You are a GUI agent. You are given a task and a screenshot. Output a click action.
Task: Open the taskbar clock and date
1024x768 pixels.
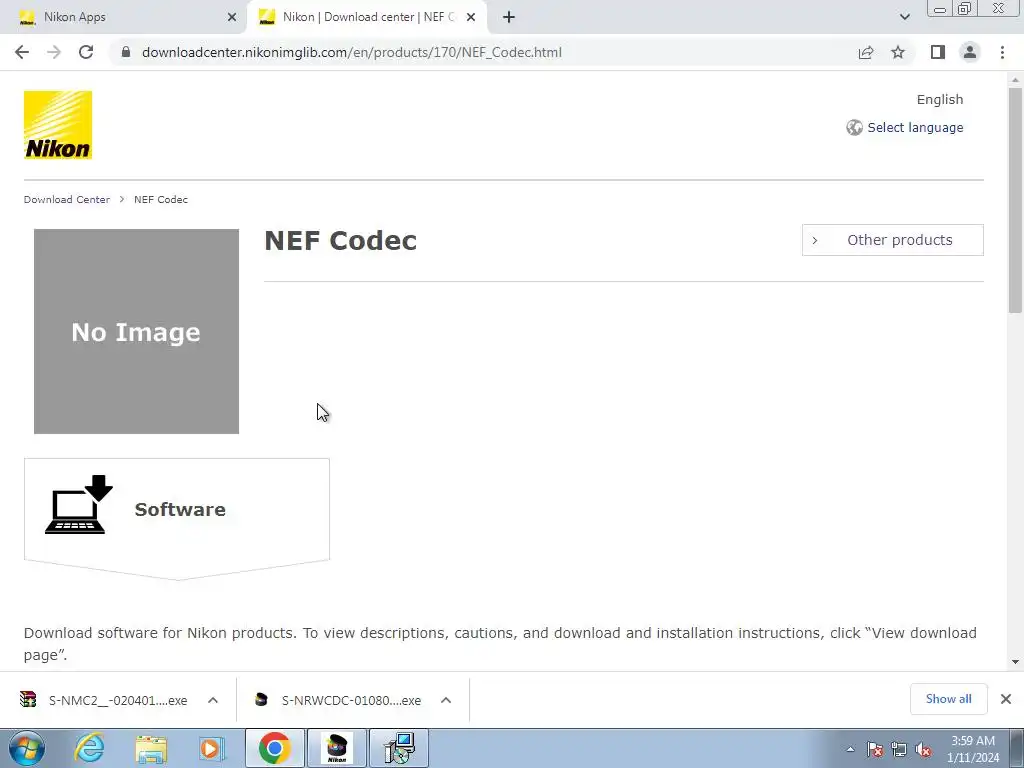[x=973, y=749]
